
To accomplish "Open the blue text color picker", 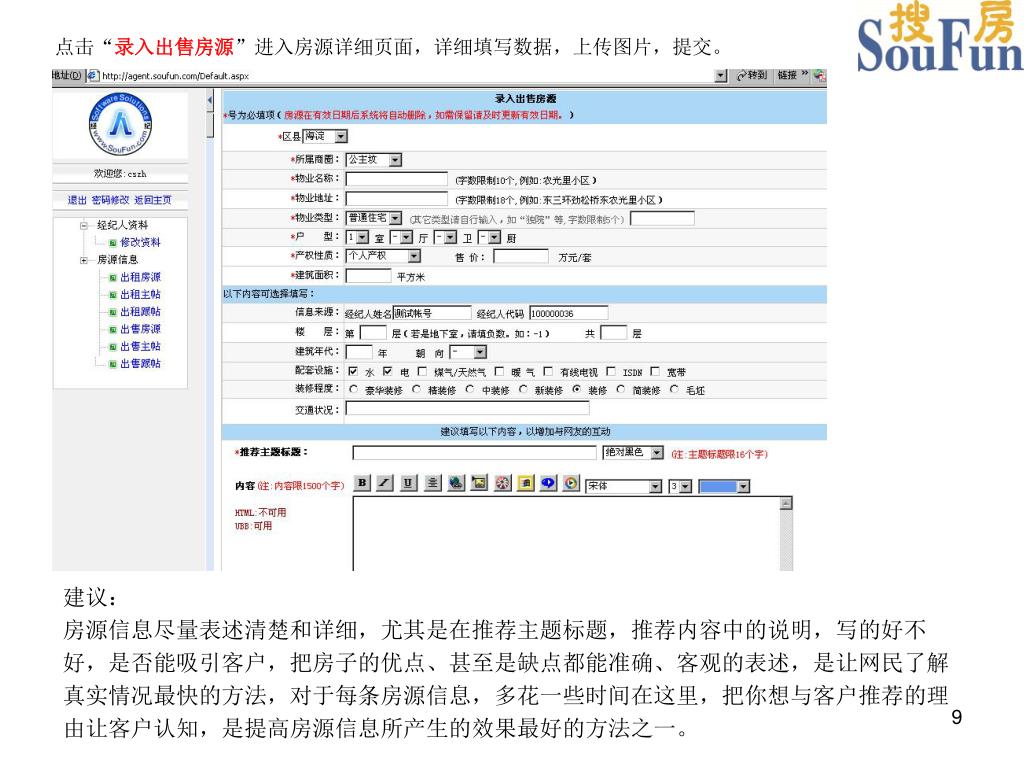I will [743, 487].
